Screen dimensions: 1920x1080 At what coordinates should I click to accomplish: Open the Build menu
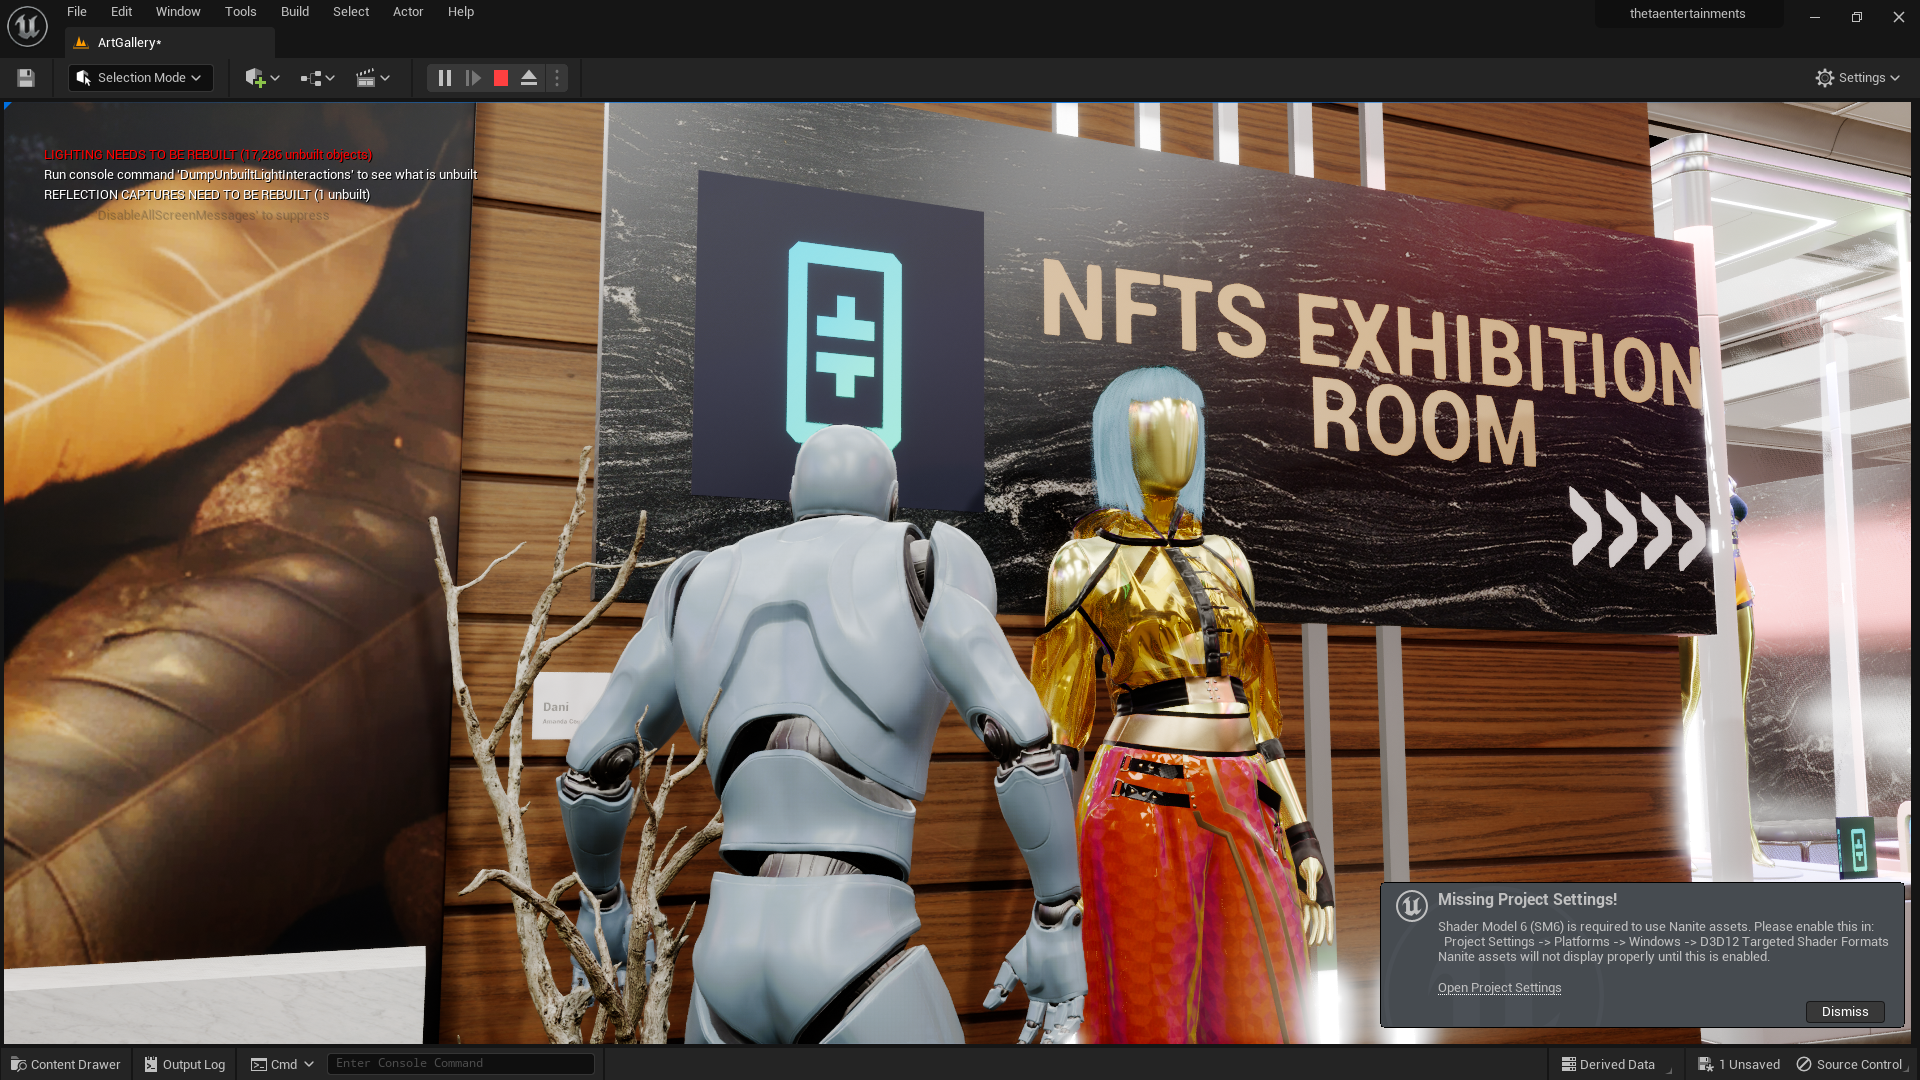tap(294, 12)
